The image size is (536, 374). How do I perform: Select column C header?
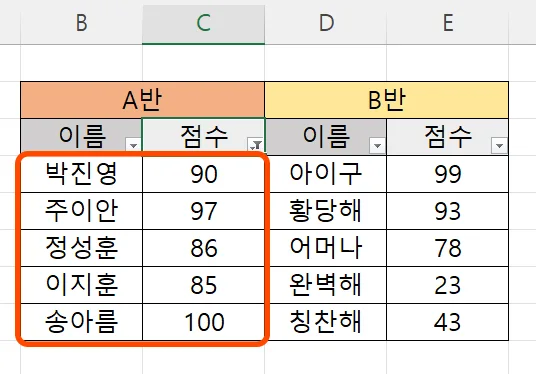coord(203,23)
